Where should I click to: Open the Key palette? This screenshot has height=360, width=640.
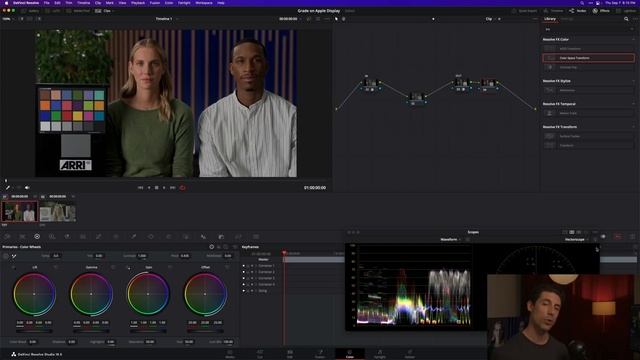pyautogui.click(x=221, y=236)
